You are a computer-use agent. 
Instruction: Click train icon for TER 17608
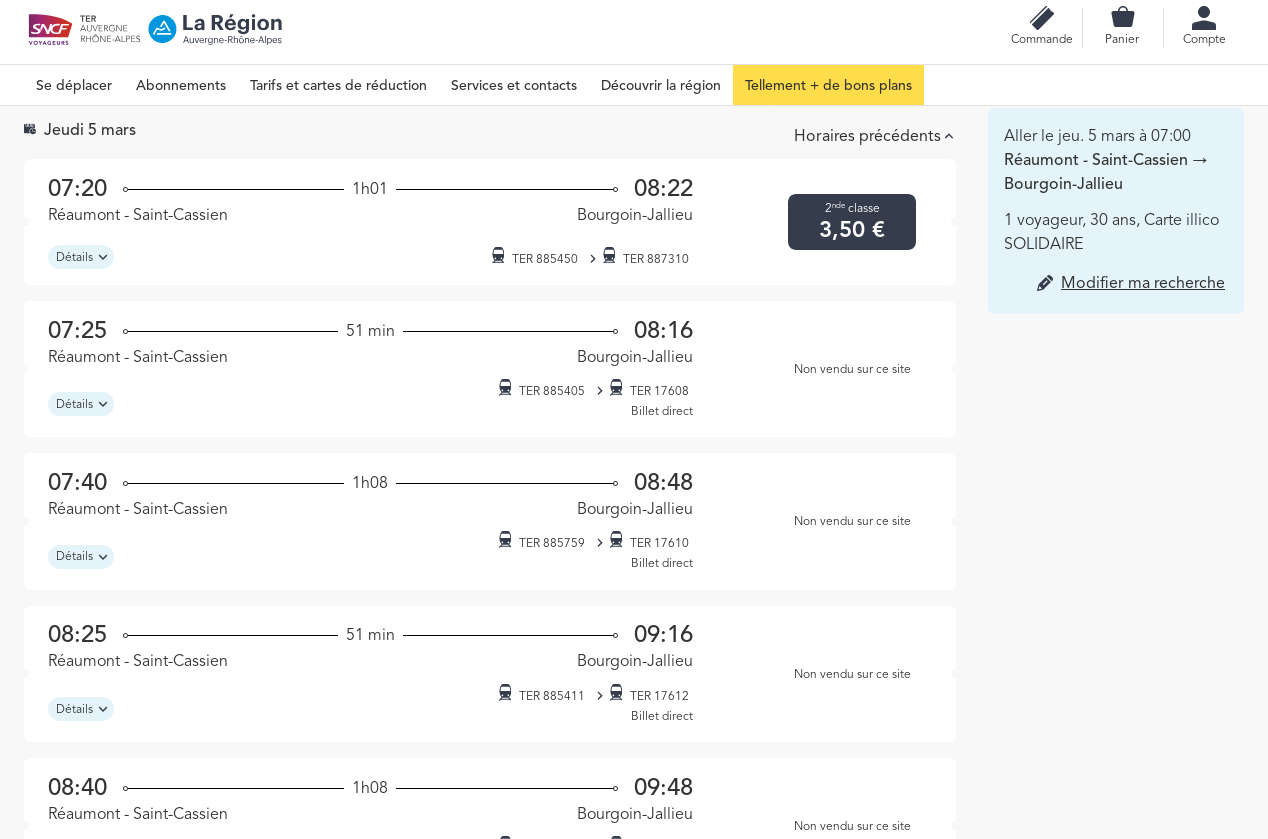click(x=616, y=387)
